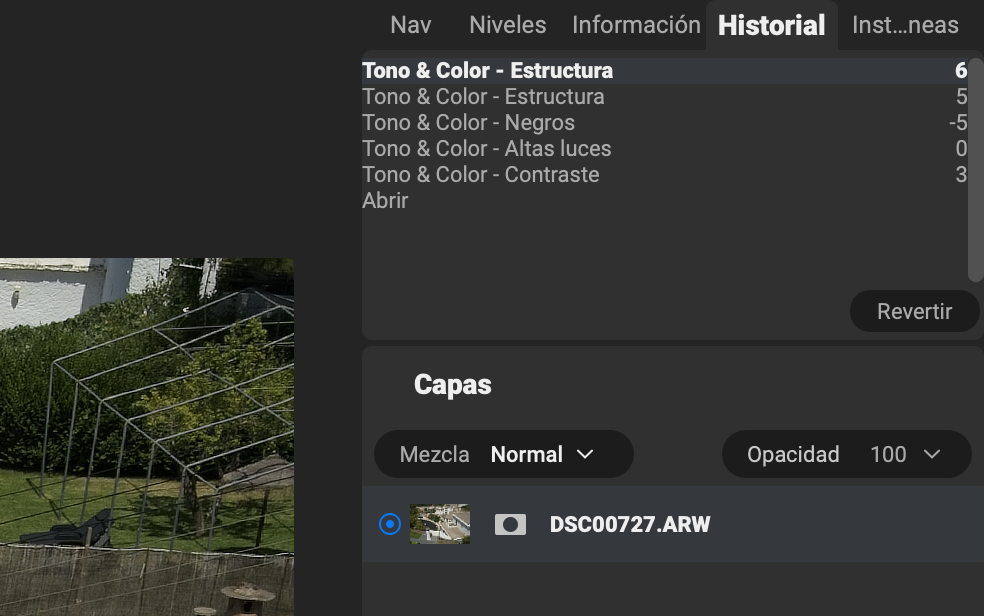Click the DSC00727.ARW layer name
Viewport: 984px width, 616px height.
pyautogui.click(x=630, y=525)
